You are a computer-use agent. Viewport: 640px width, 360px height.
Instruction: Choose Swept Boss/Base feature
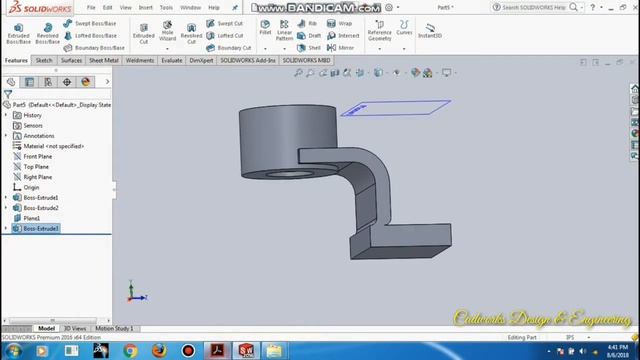(90, 24)
